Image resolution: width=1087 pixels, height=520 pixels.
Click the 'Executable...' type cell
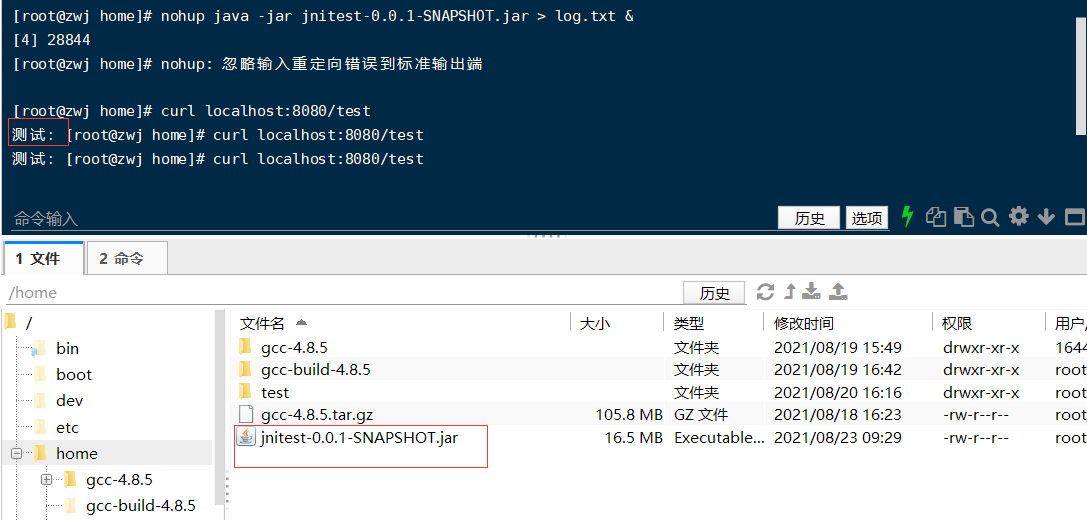[x=719, y=437]
